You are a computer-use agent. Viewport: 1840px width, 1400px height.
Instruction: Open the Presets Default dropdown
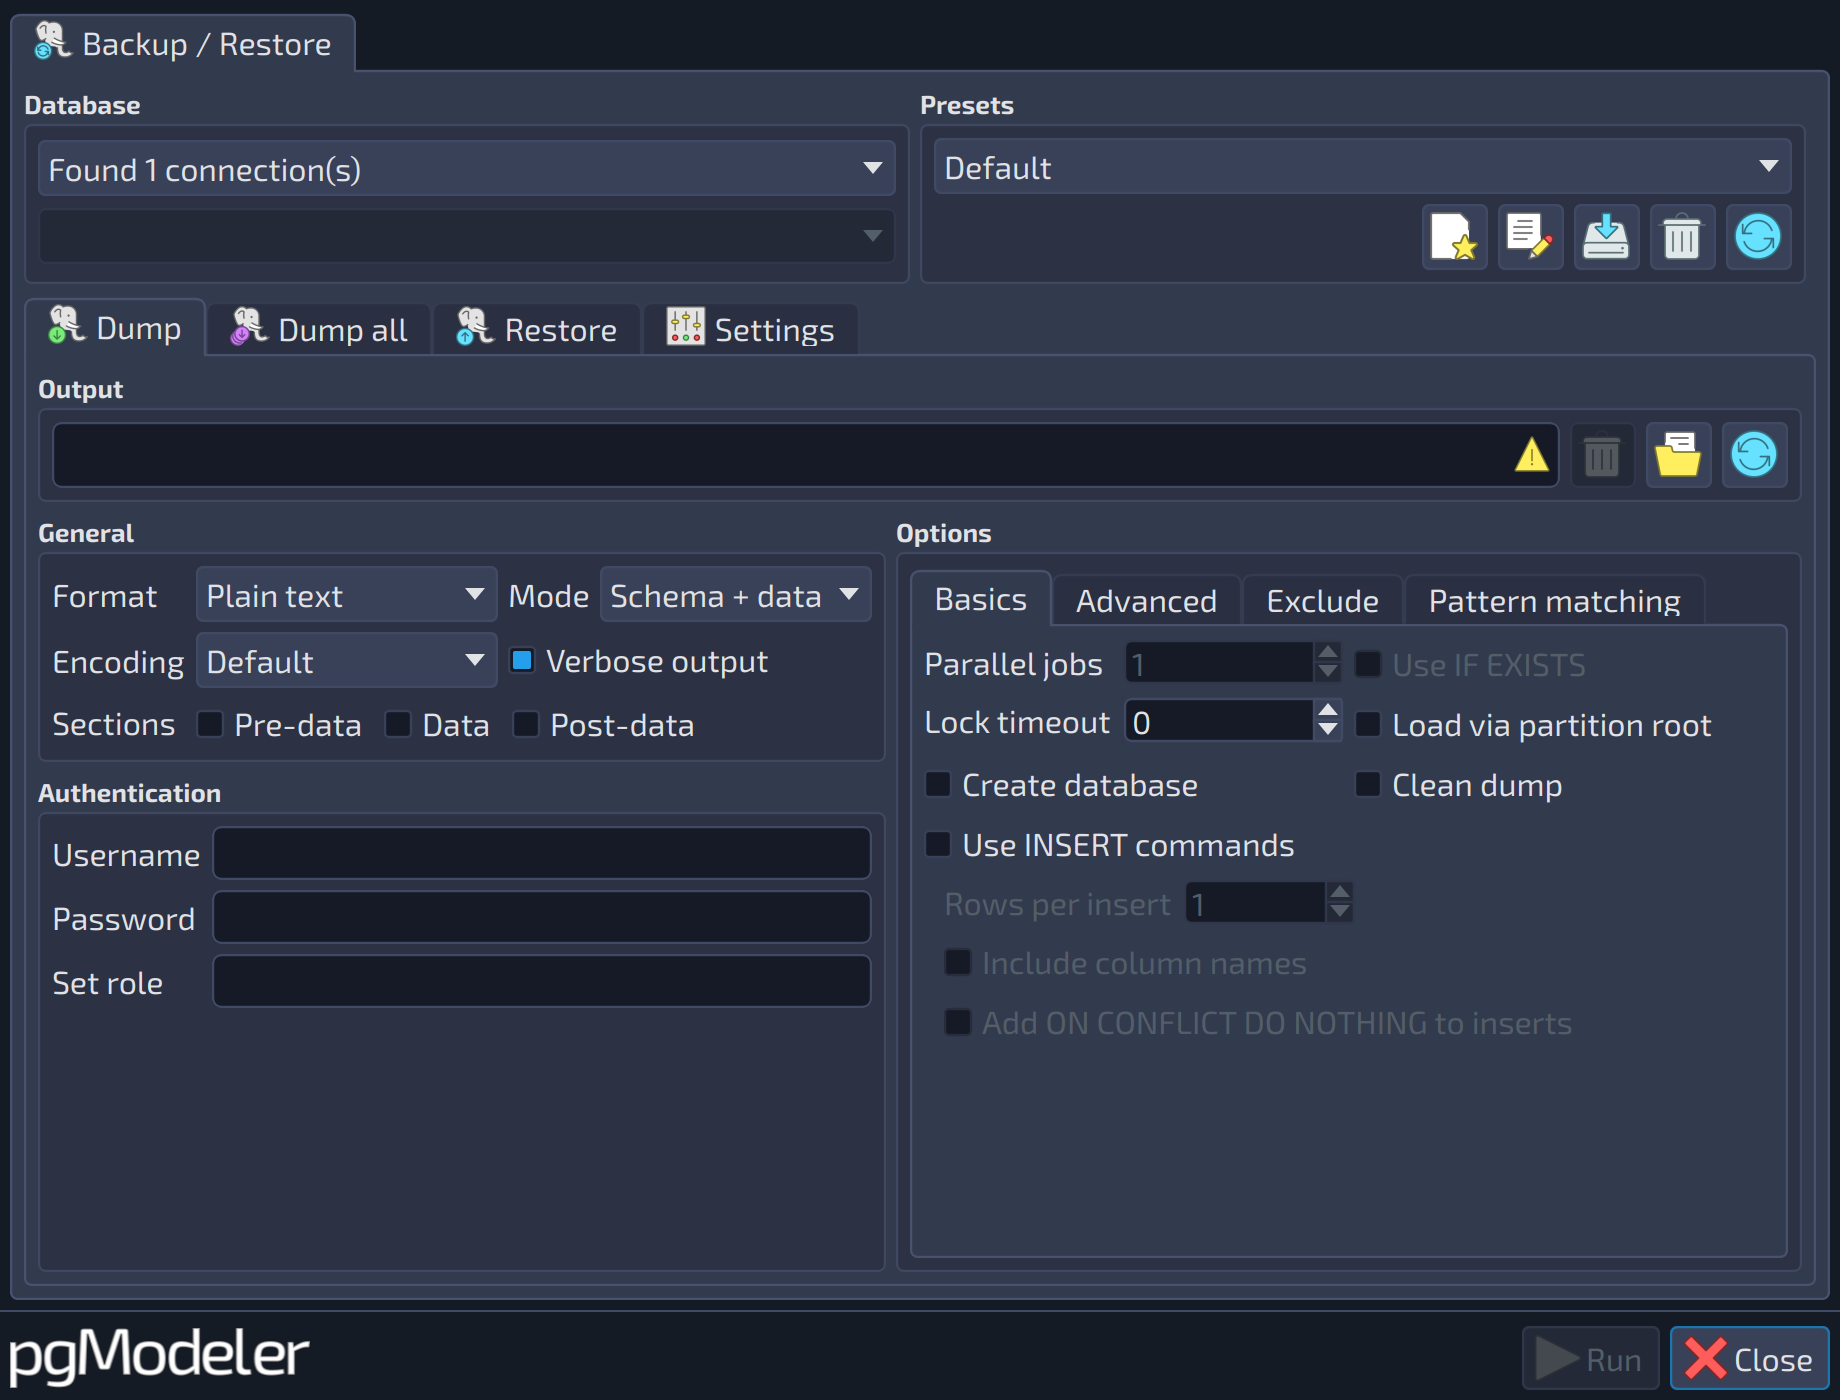[1362, 167]
